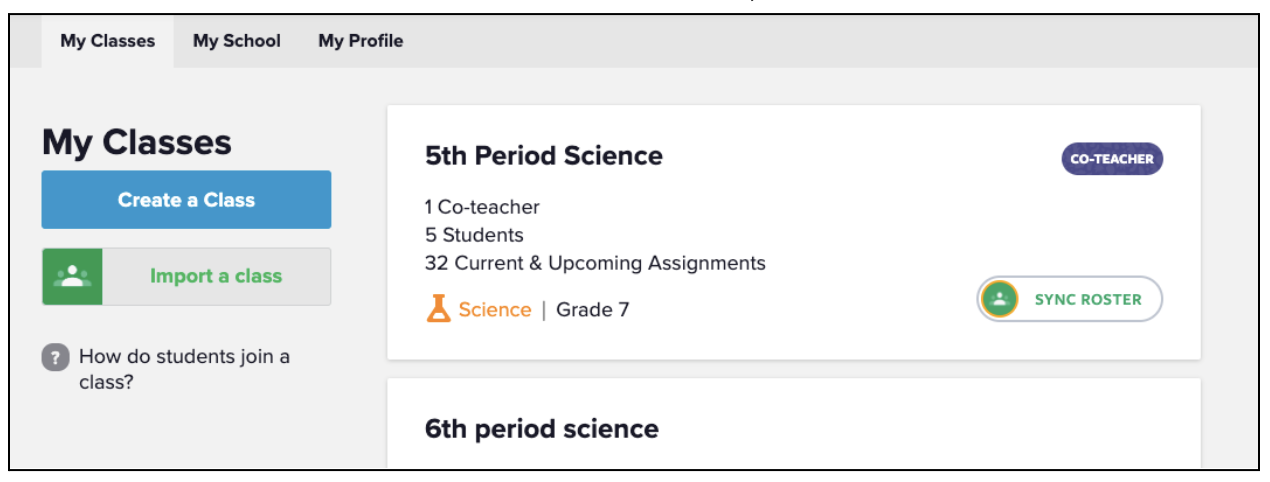The image size is (1270, 482).
Task: Switch to the My Classes tab
Action: click(x=107, y=41)
